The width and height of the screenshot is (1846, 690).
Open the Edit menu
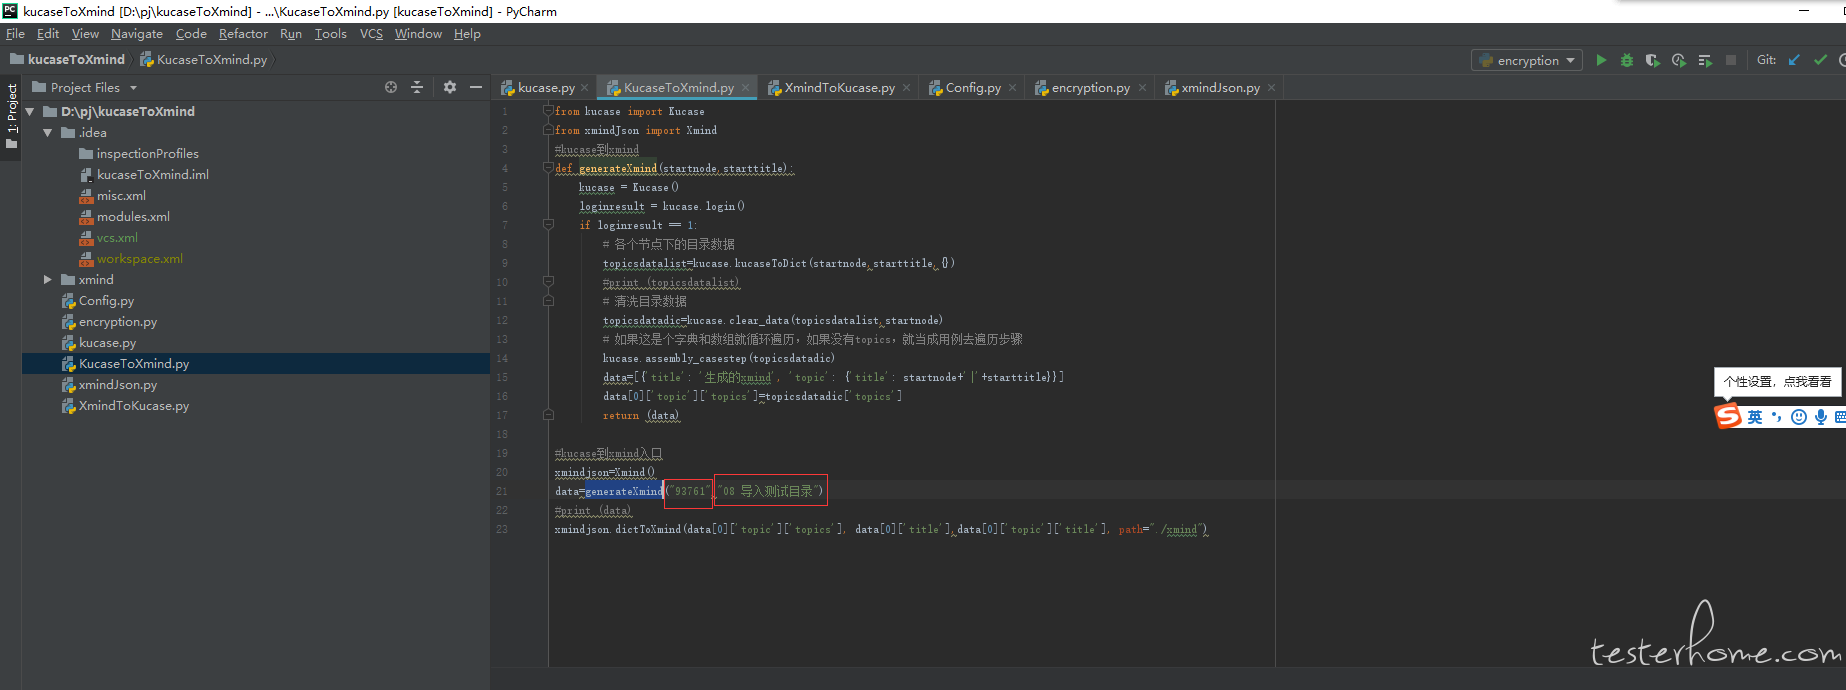pos(48,33)
